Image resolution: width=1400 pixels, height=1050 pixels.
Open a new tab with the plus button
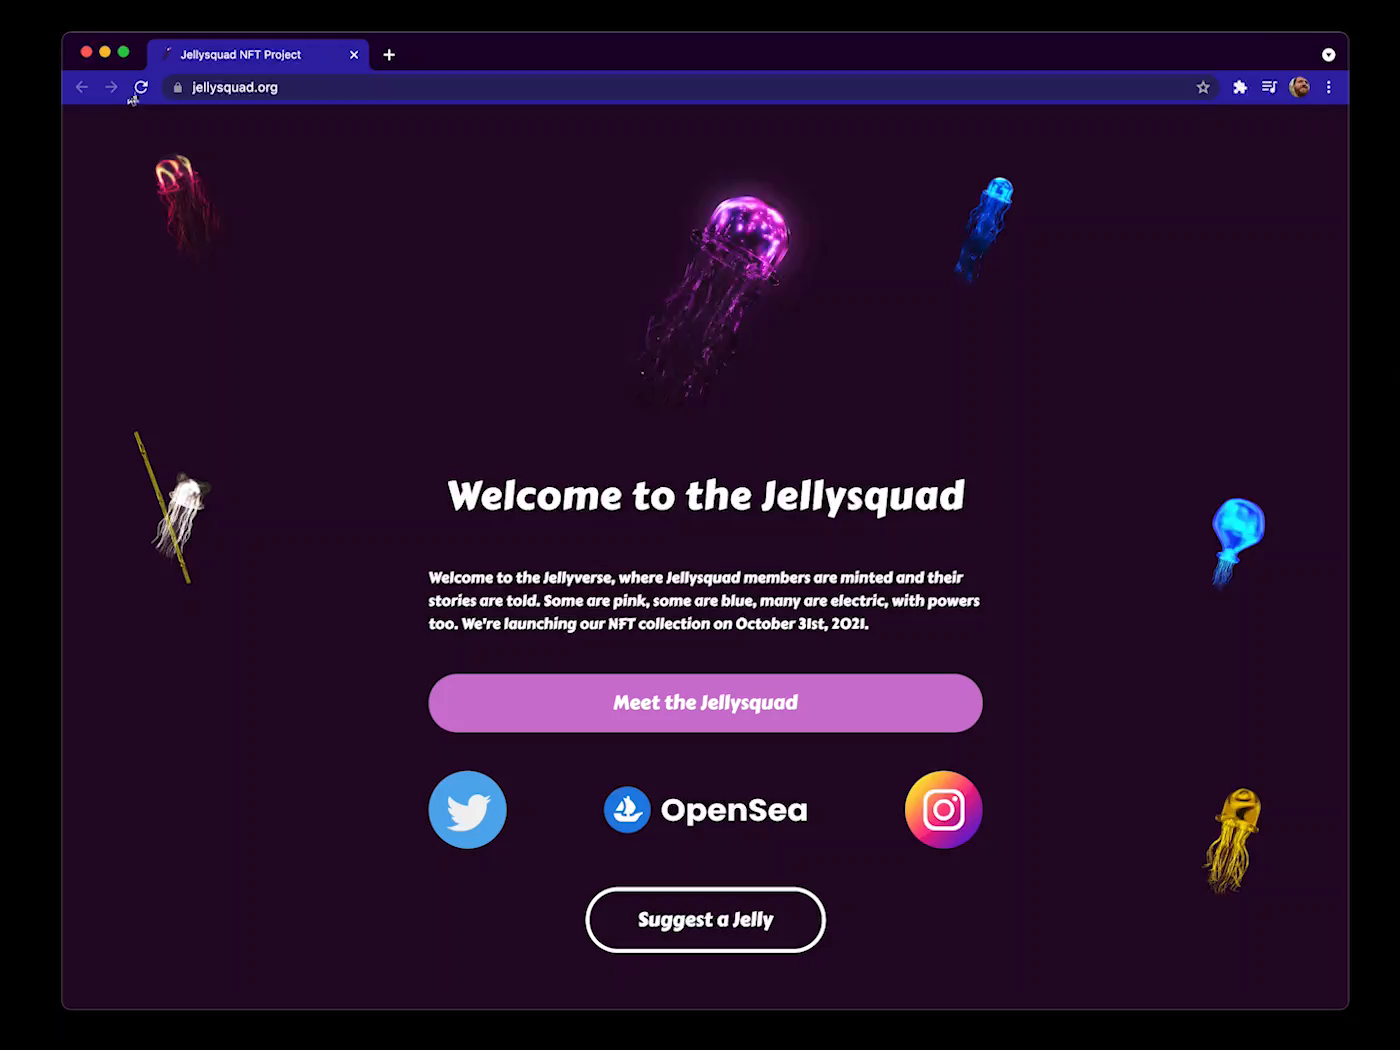click(x=389, y=55)
